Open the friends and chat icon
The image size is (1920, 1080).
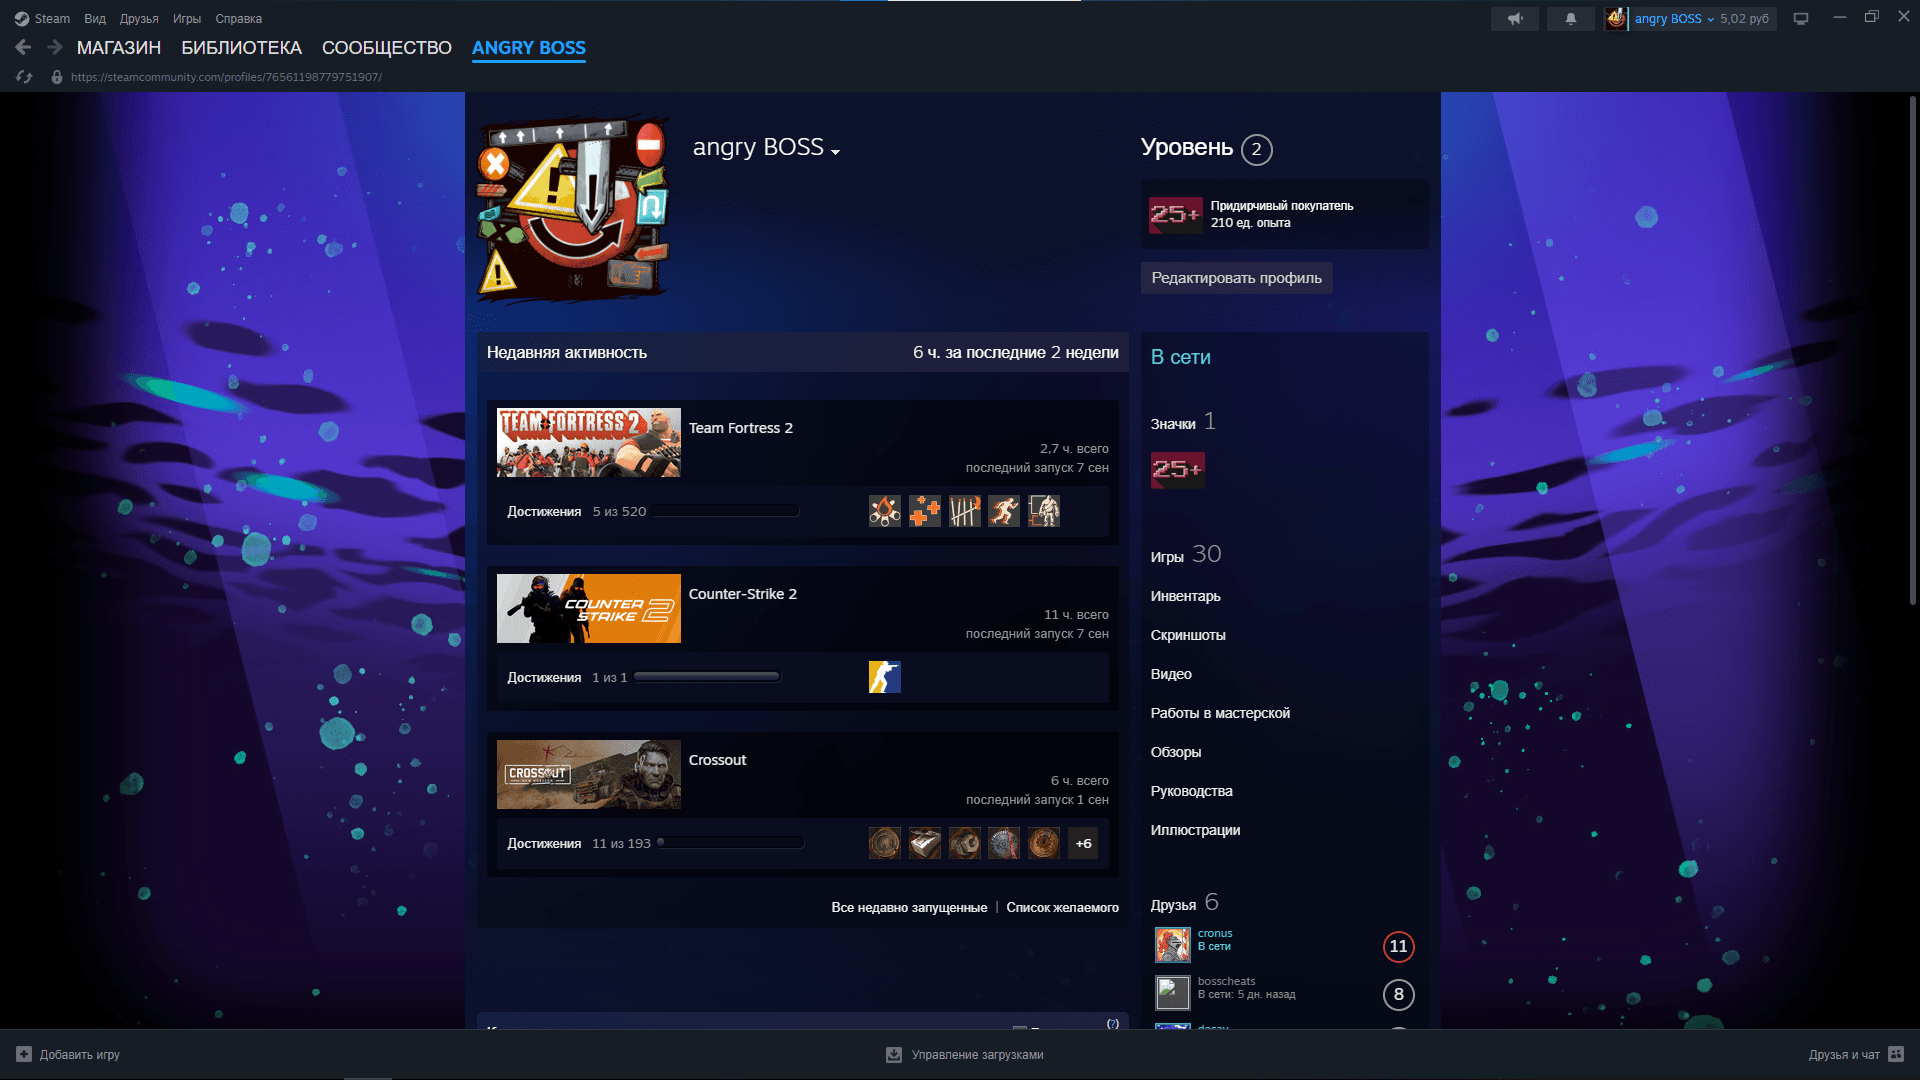point(1896,1054)
